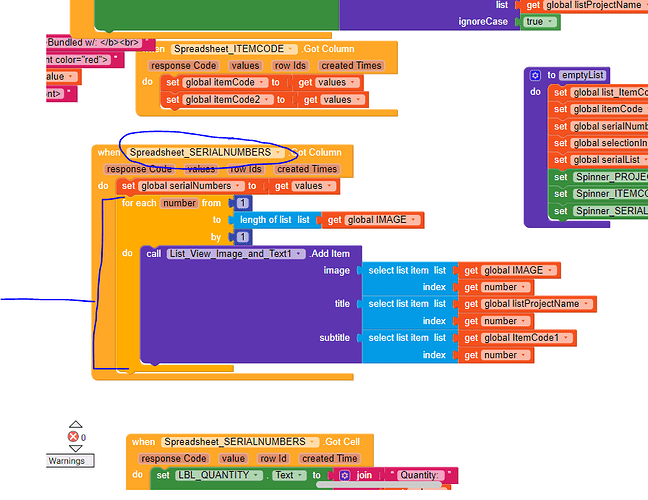The width and height of the screenshot is (648, 500).
Task: Click 'row Ids' parameter in the ITEMCODE Got Column event
Action: pyautogui.click(x=291, y=66)
